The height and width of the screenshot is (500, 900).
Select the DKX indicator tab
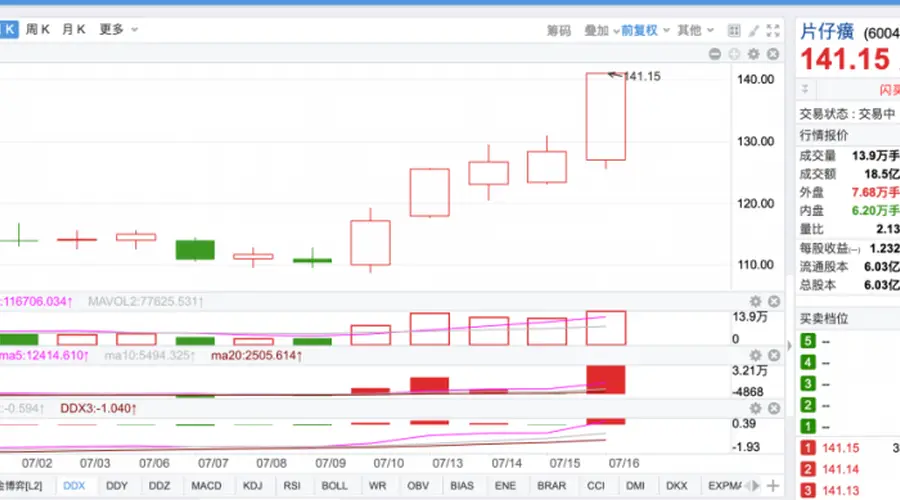point(677,486)
